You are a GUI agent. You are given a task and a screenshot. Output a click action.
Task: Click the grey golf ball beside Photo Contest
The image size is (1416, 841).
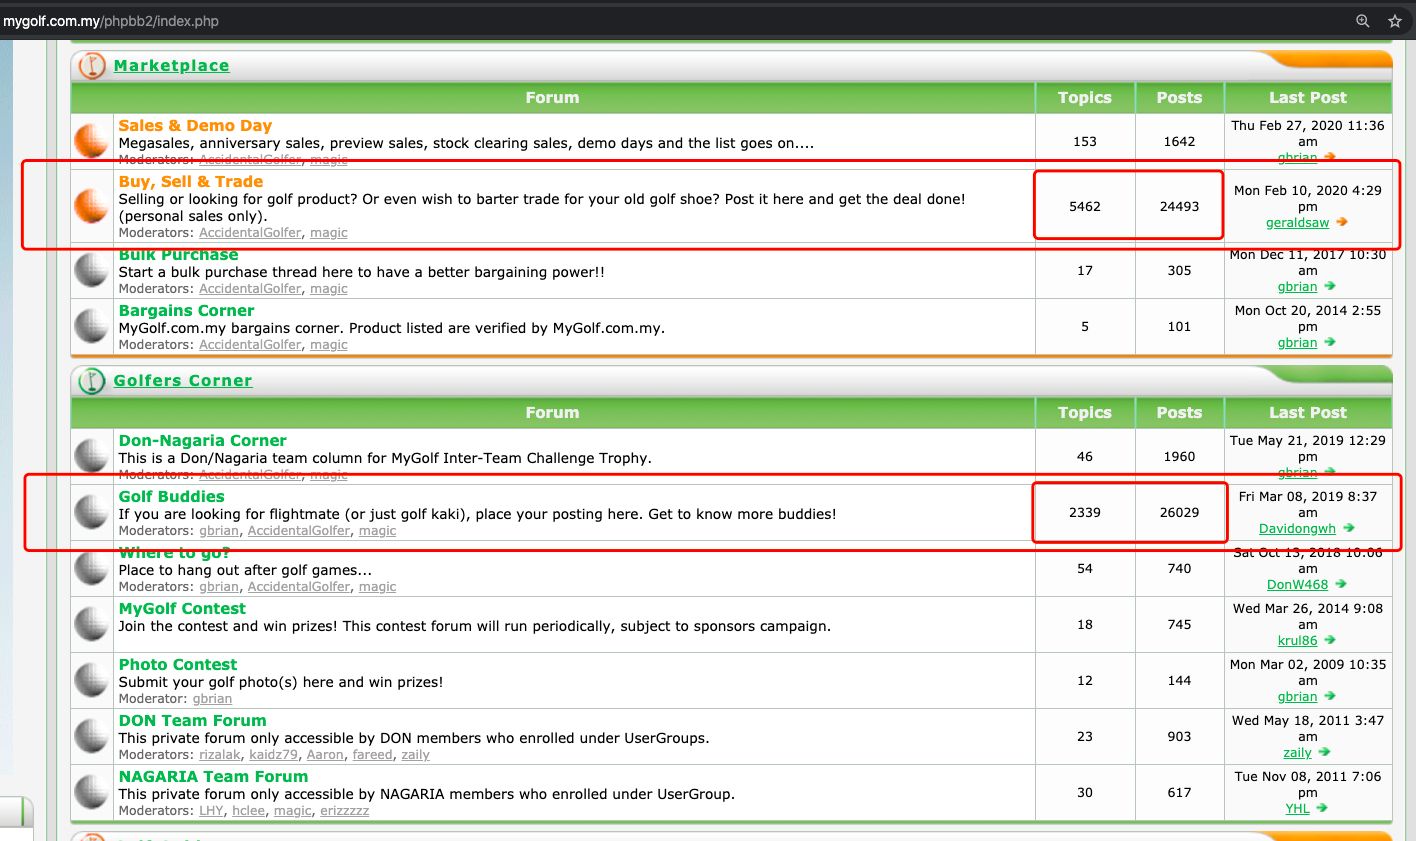91,681
